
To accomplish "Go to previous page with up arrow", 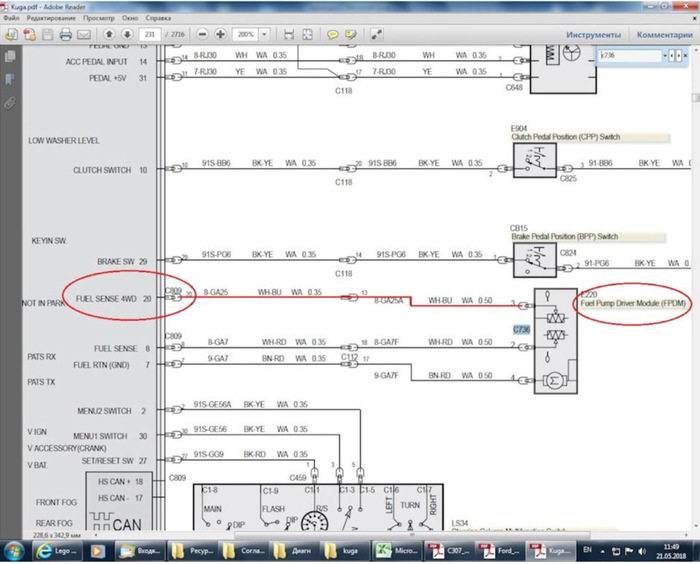I will [x=109, y=34].
